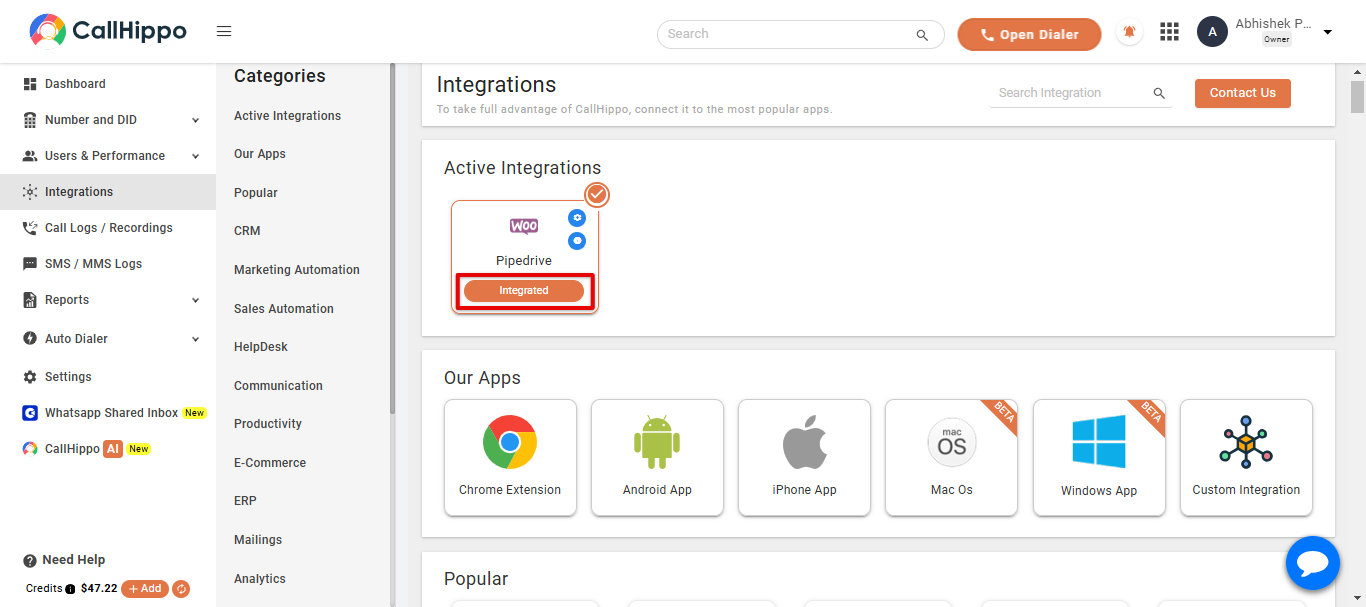Select the Marketing Automation category
1366x607 pixels.
[x=297, y=270]
